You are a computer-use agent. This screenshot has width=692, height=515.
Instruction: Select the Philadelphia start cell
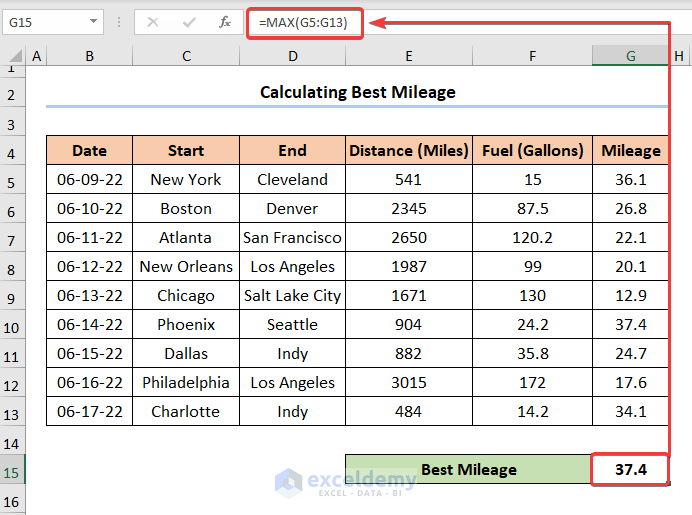186,383
